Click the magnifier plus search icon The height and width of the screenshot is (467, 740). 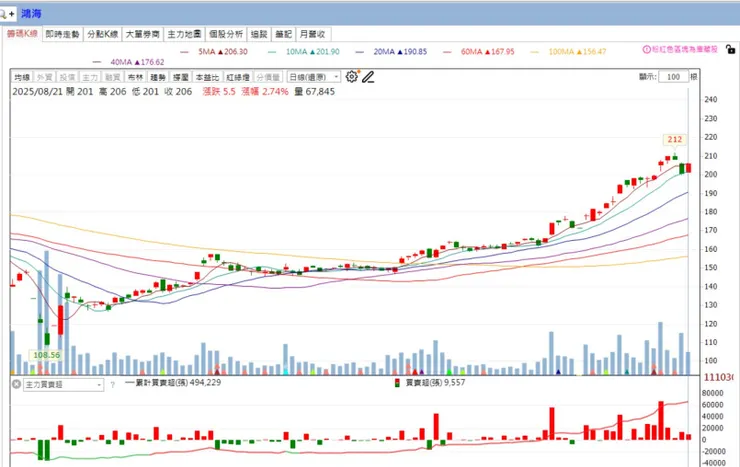(8, 14)
